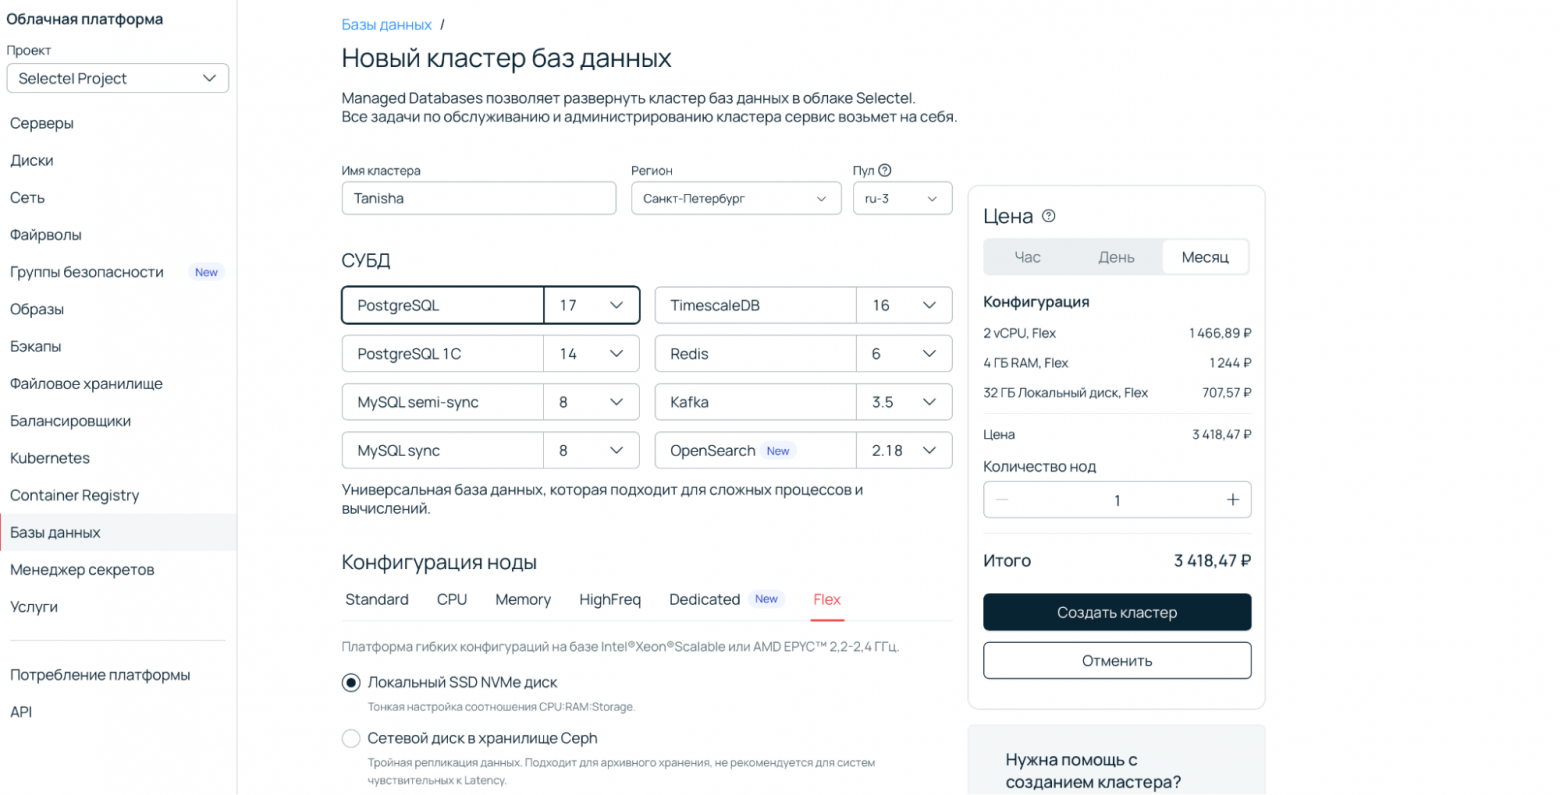The image size is (1560, 795).
Task: Open the Регион dropdown
Action: pyautogui.click(x=736, y=198)
